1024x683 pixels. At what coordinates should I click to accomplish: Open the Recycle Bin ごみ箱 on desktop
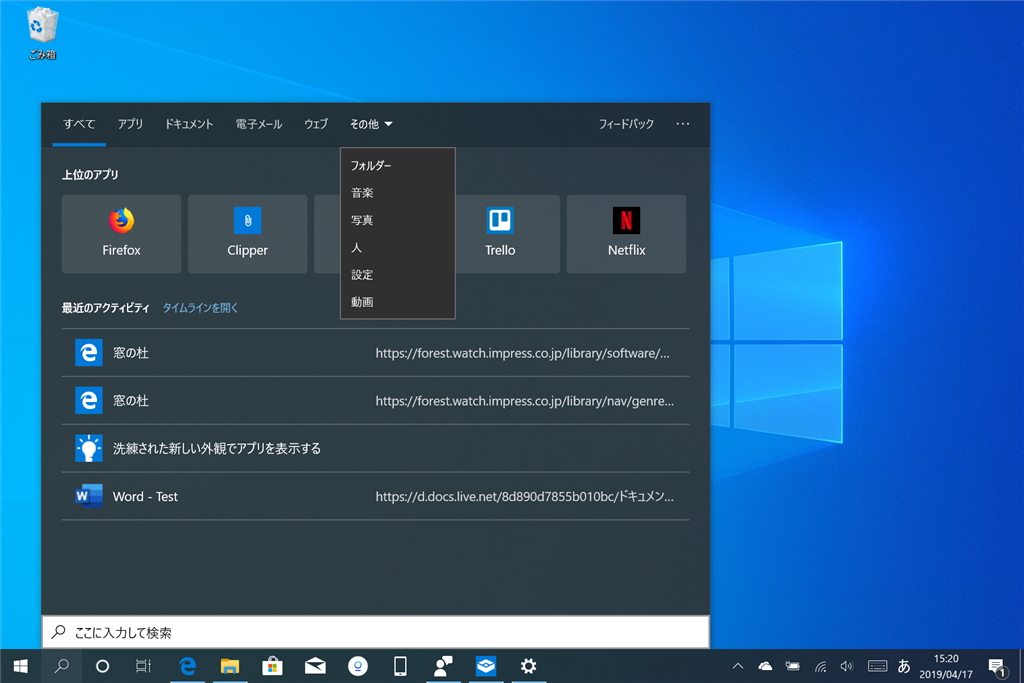[x=42, y=33]
